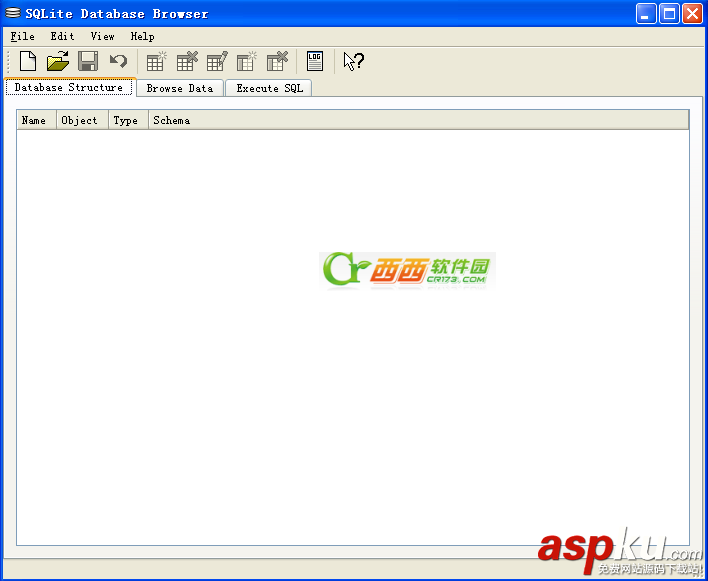Click the New Database icon

click(x=28, y=61)
